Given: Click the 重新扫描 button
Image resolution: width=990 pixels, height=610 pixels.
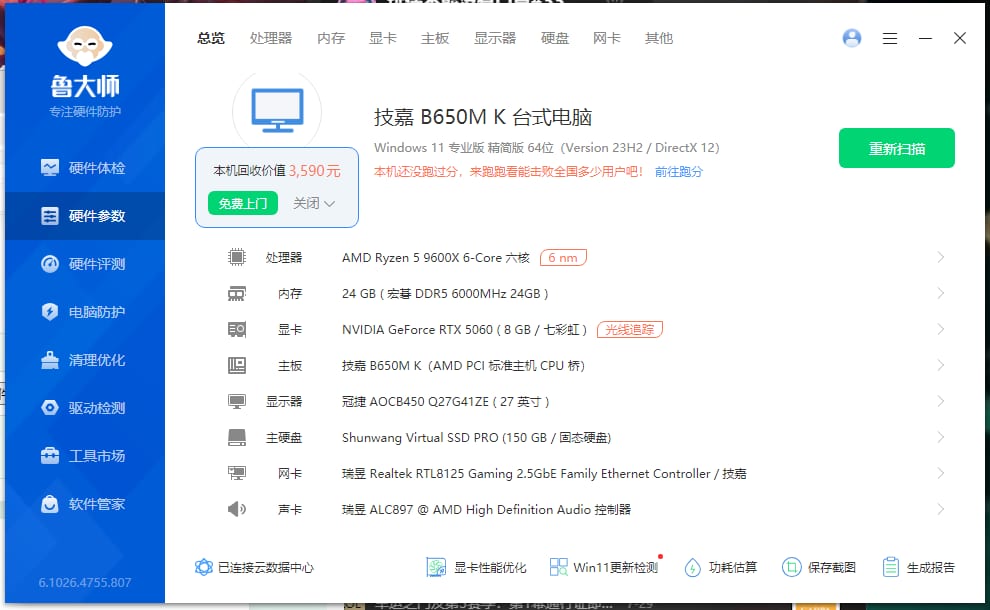Looking at the screenshot, I should 897,148.
